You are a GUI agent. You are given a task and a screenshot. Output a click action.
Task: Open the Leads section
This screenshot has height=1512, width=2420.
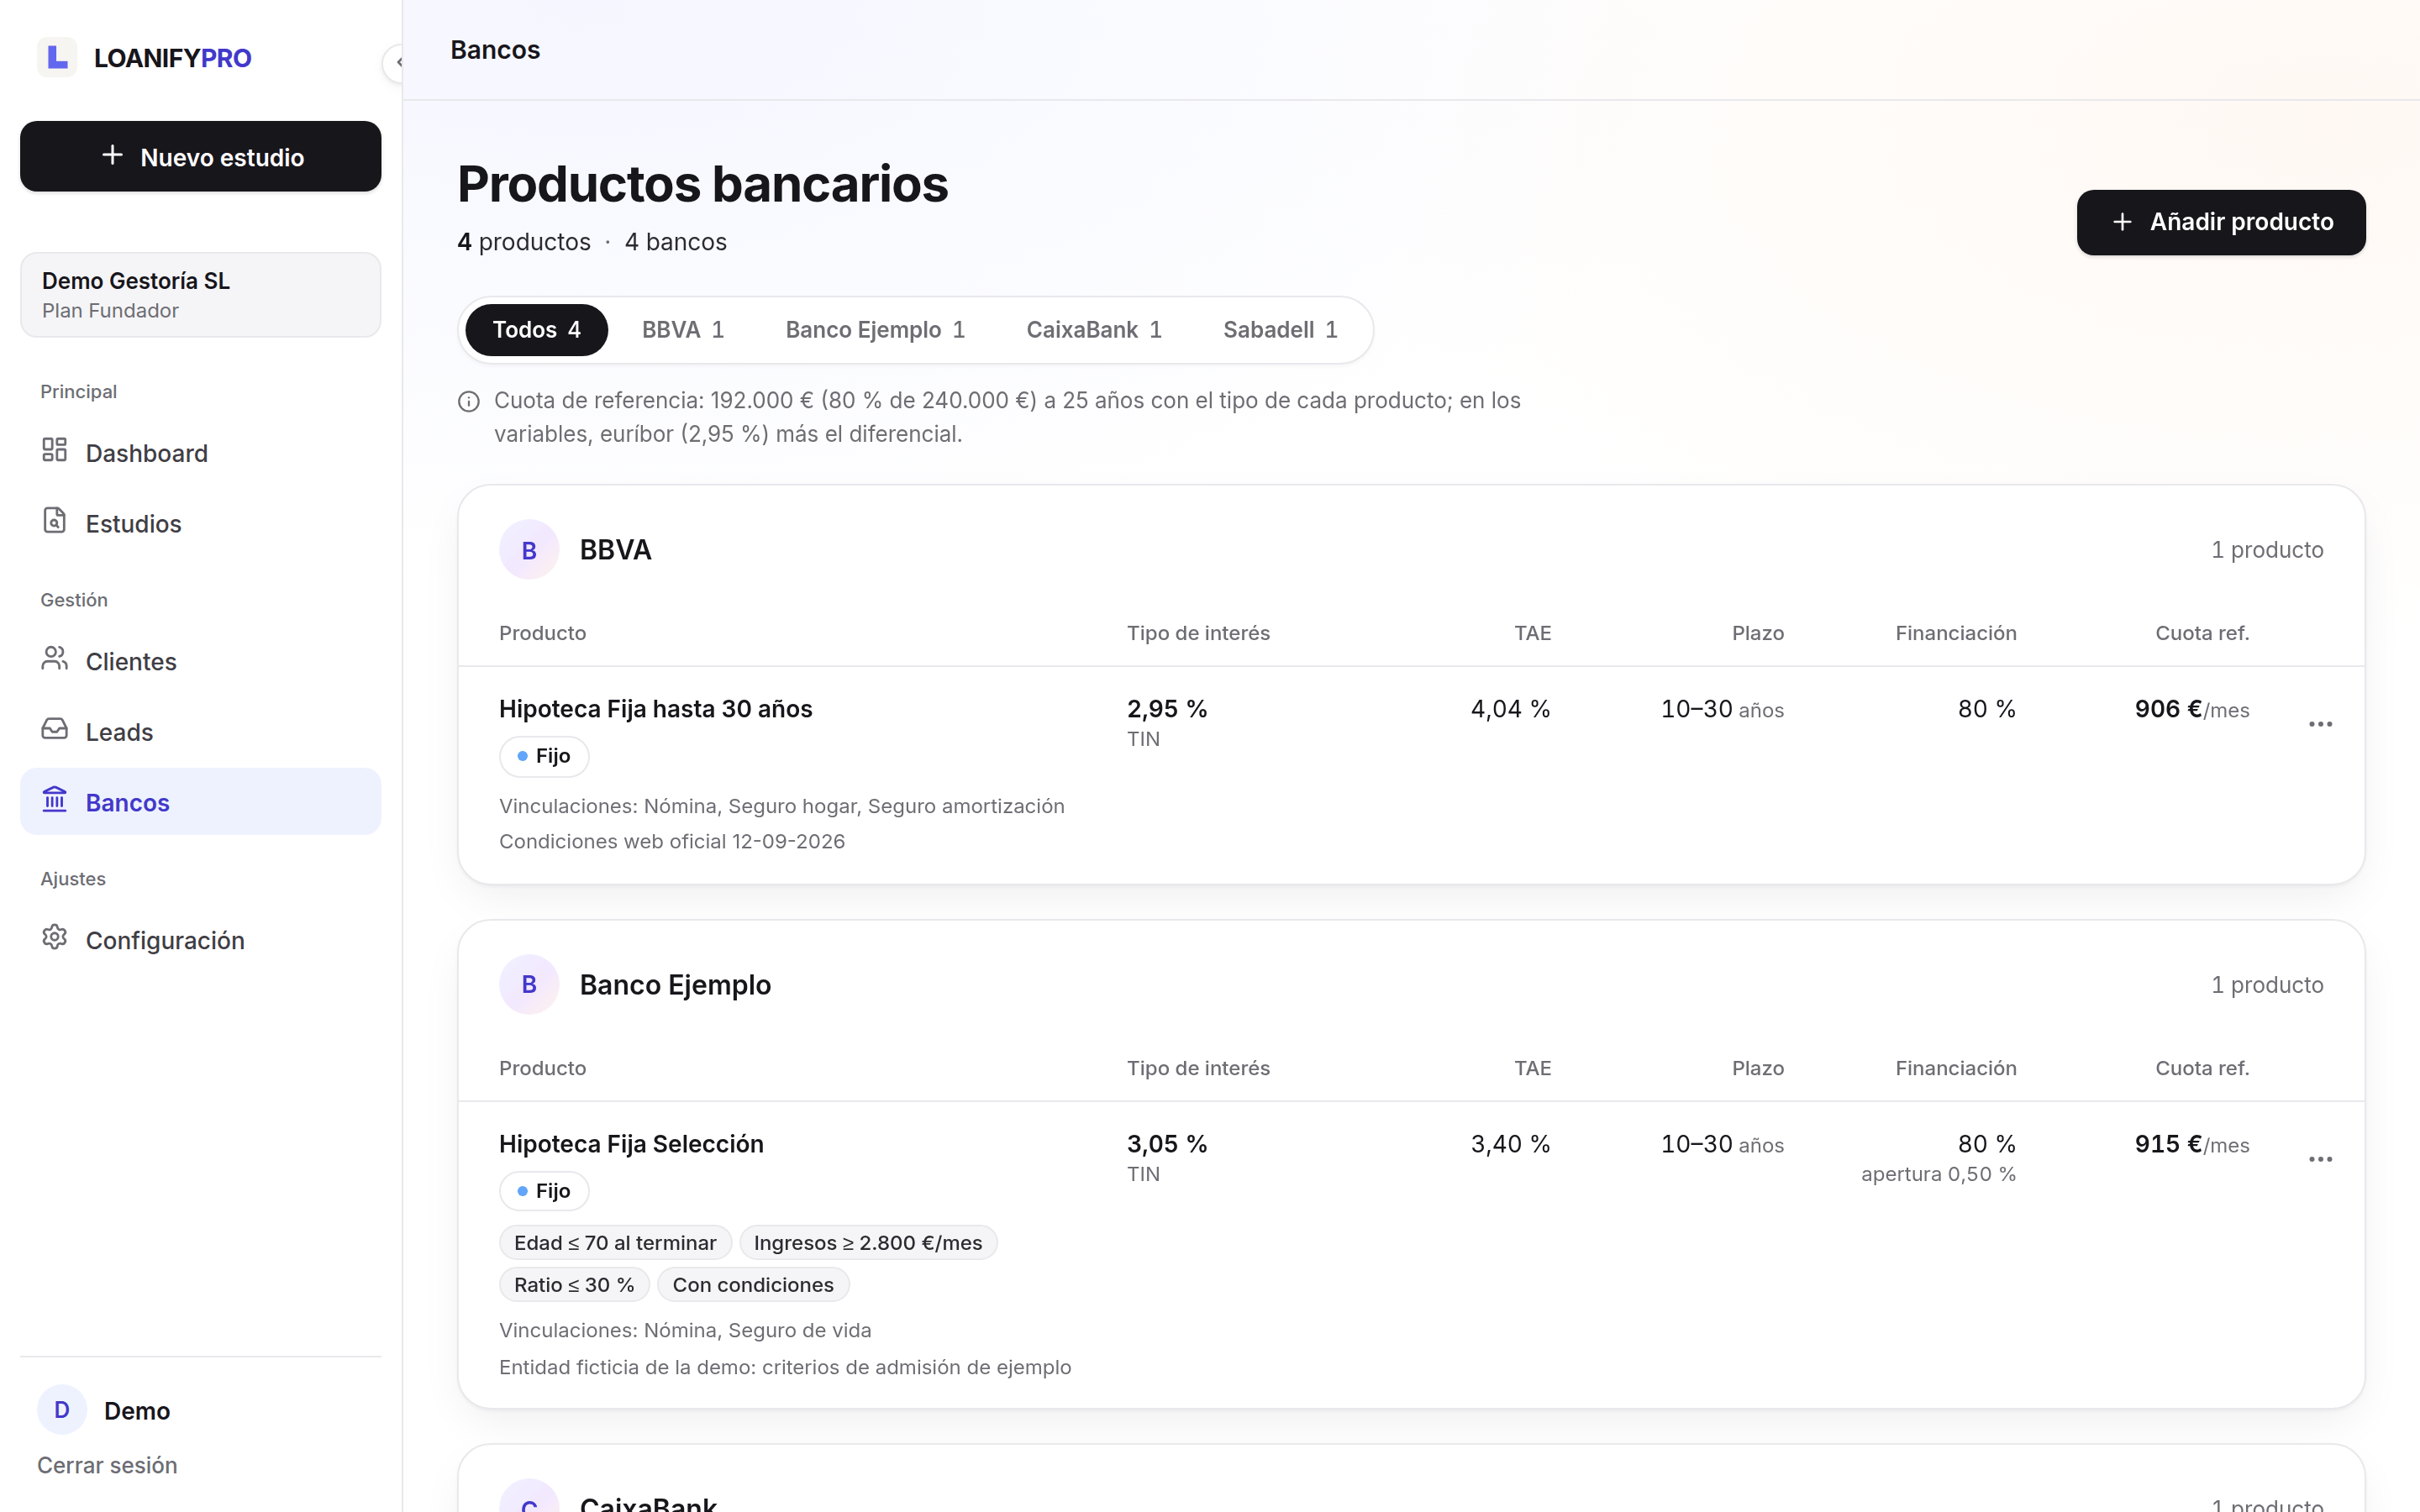201,731
